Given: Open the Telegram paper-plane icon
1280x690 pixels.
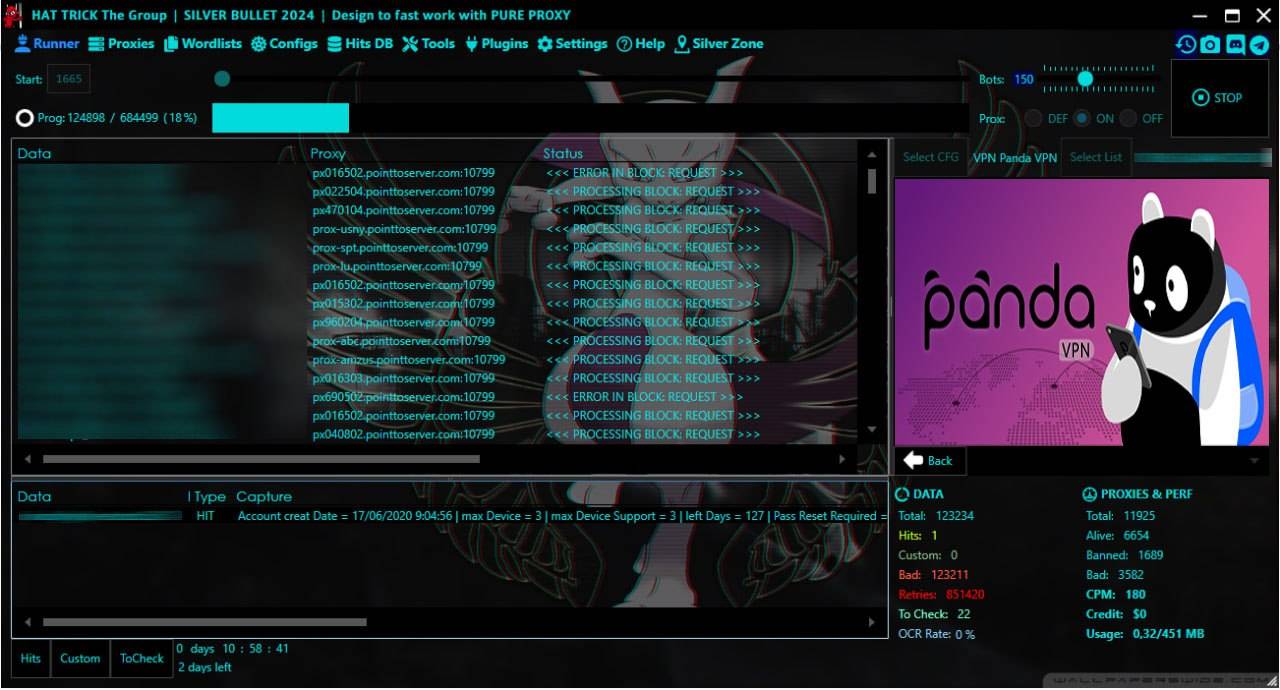Looking at the screenshot, I should tap(1259, 44).
